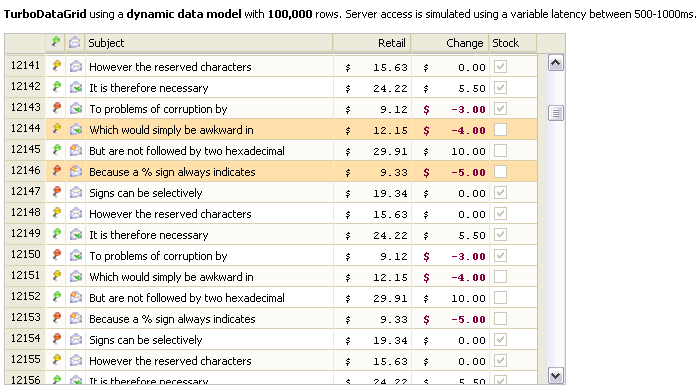
Task: Click the envelope column header icon
Action: pyautogui.click(x=75, y=43)
